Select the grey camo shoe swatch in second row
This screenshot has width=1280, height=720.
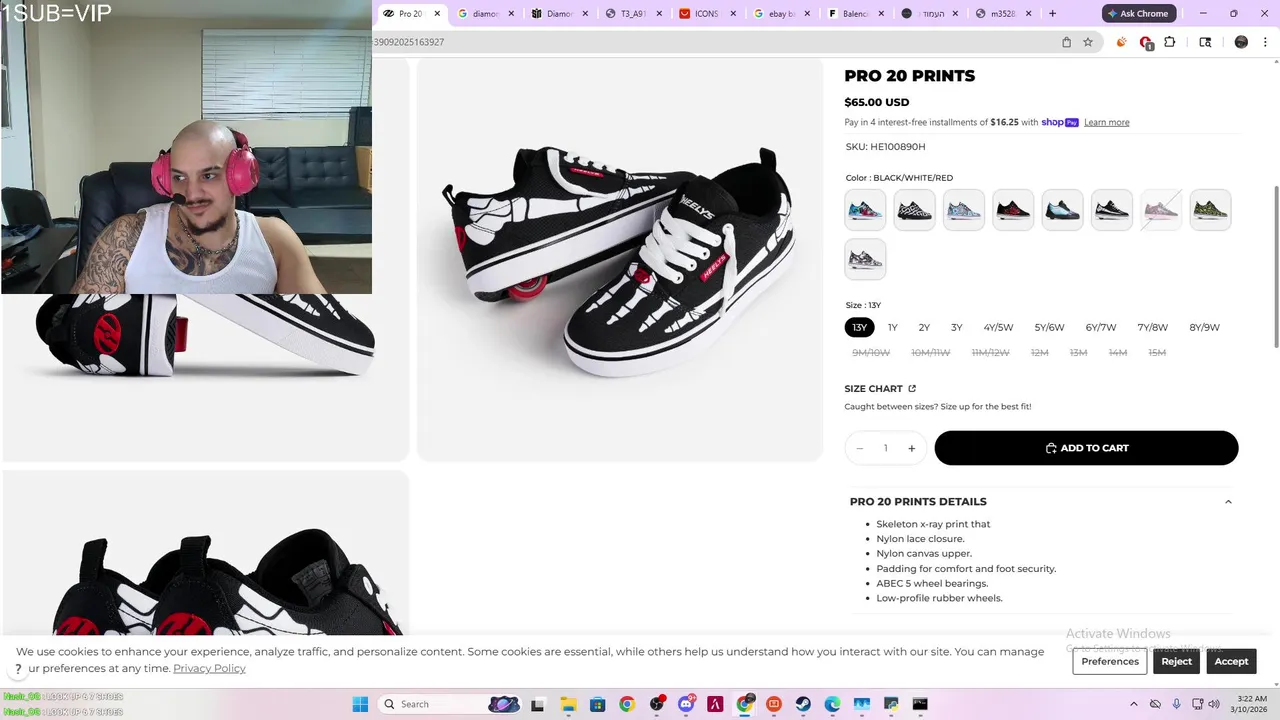click(x=865, y=259)
